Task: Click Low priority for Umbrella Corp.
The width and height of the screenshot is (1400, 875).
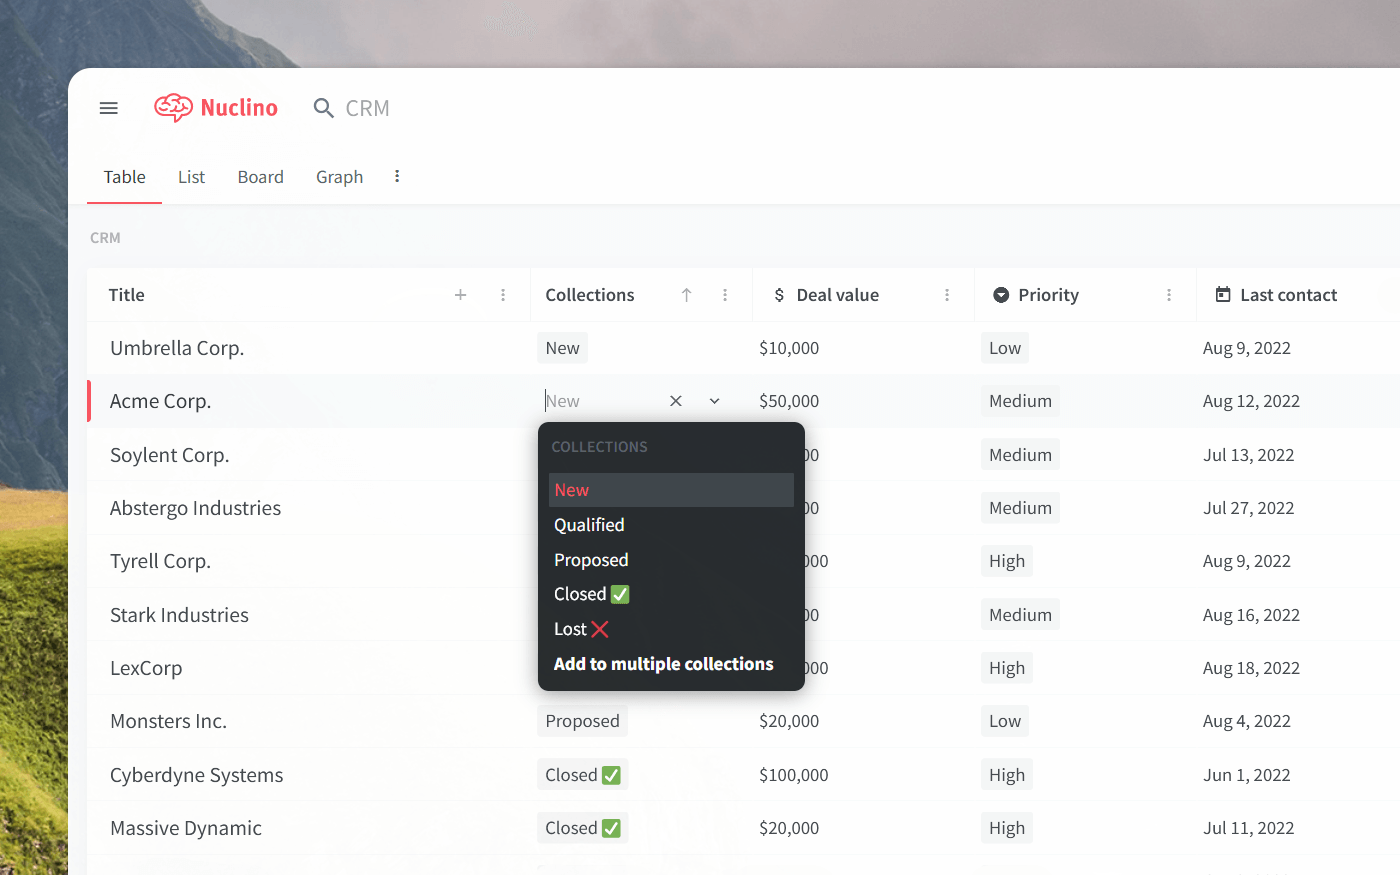Action: point(1005,348)
